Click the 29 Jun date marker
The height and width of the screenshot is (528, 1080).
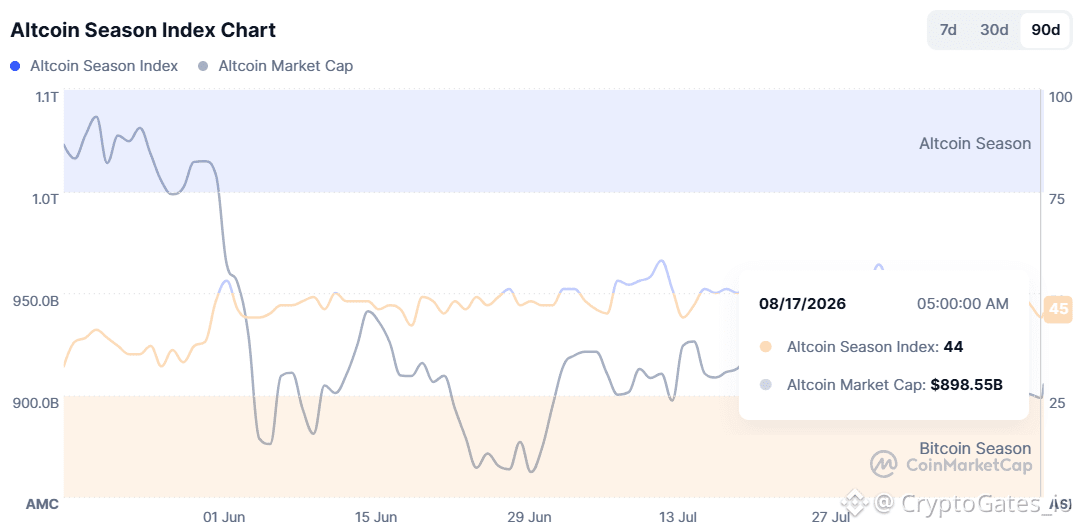(530, 517)
